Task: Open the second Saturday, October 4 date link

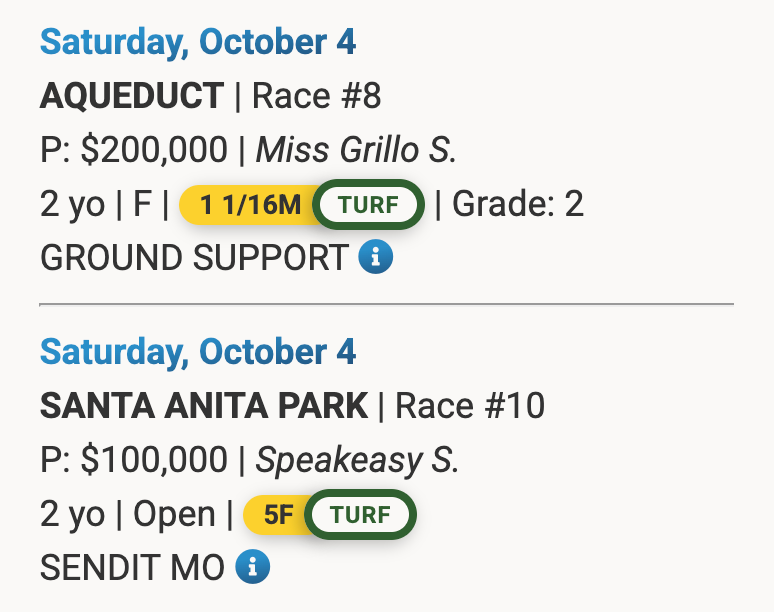Action: click(x=198, y=352)
